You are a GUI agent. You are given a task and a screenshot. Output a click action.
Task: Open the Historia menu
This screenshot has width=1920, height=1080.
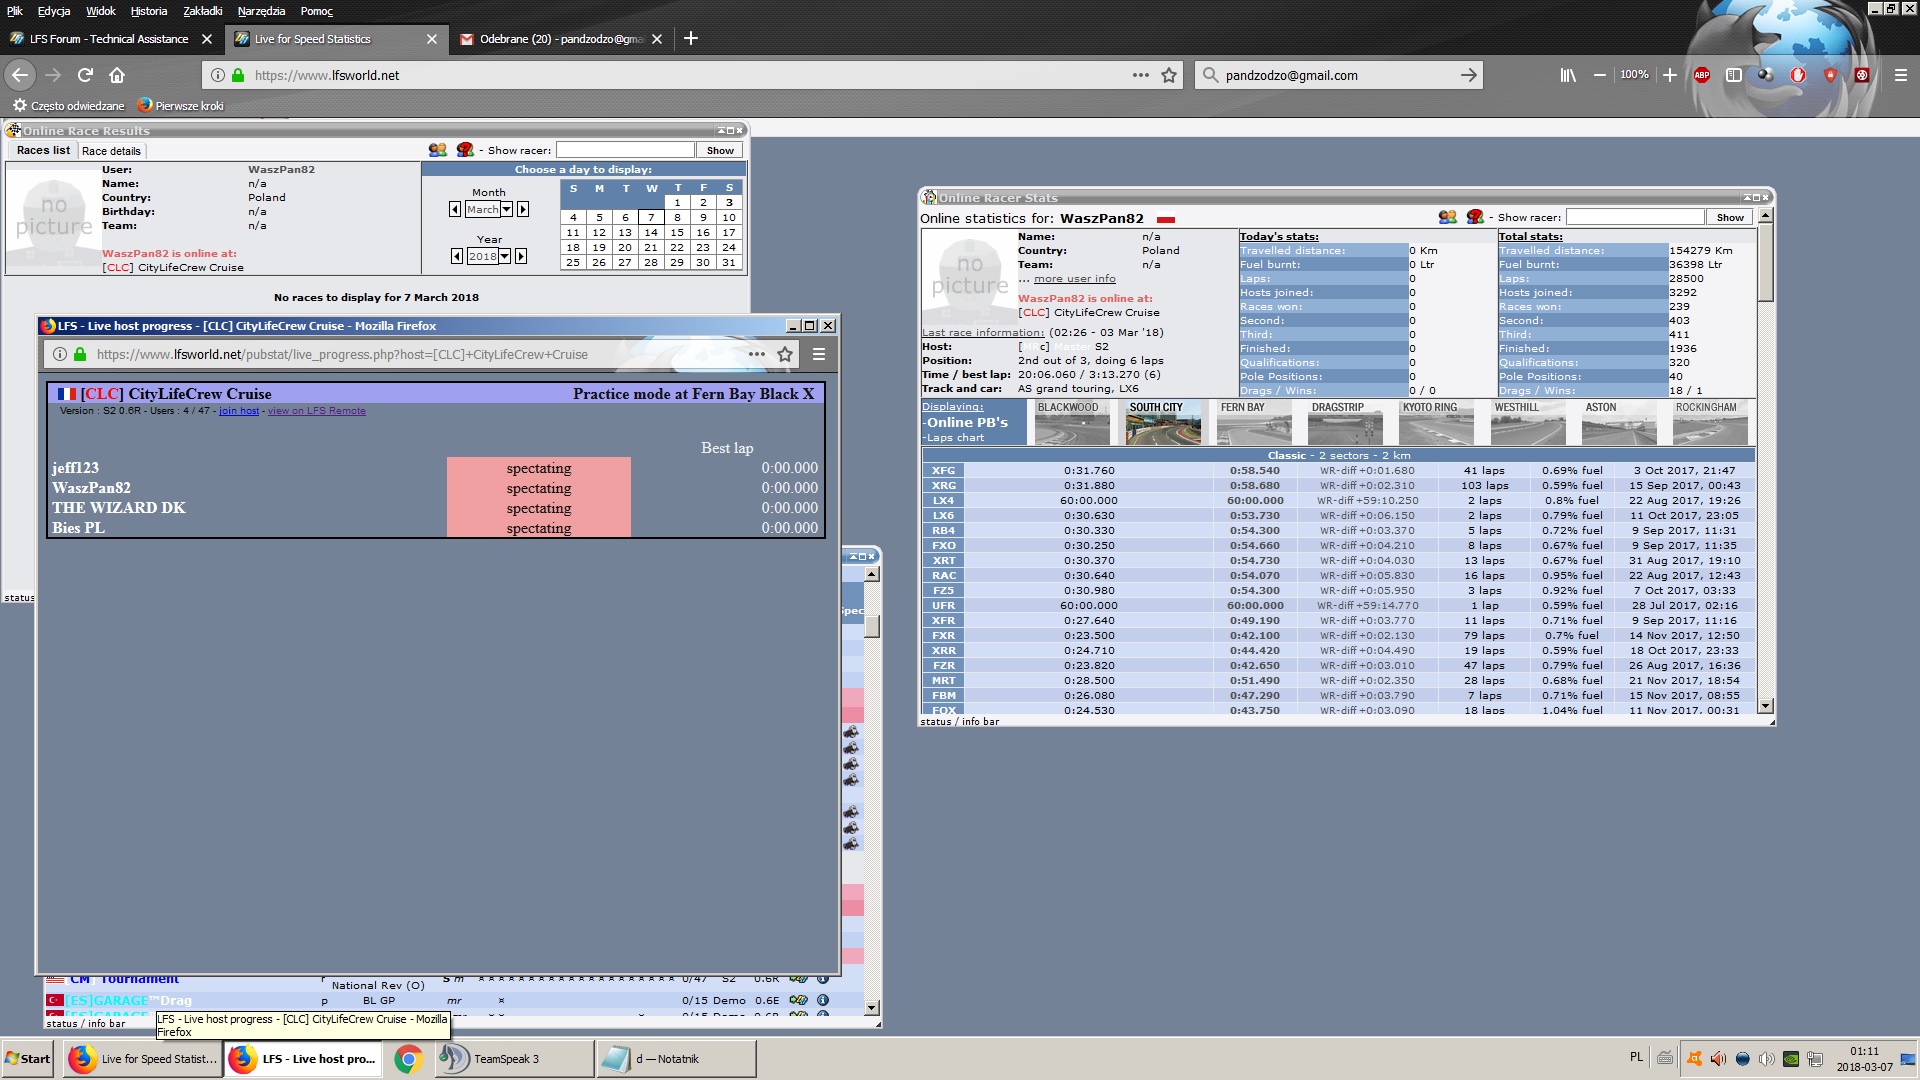click(x=148, y=11)
